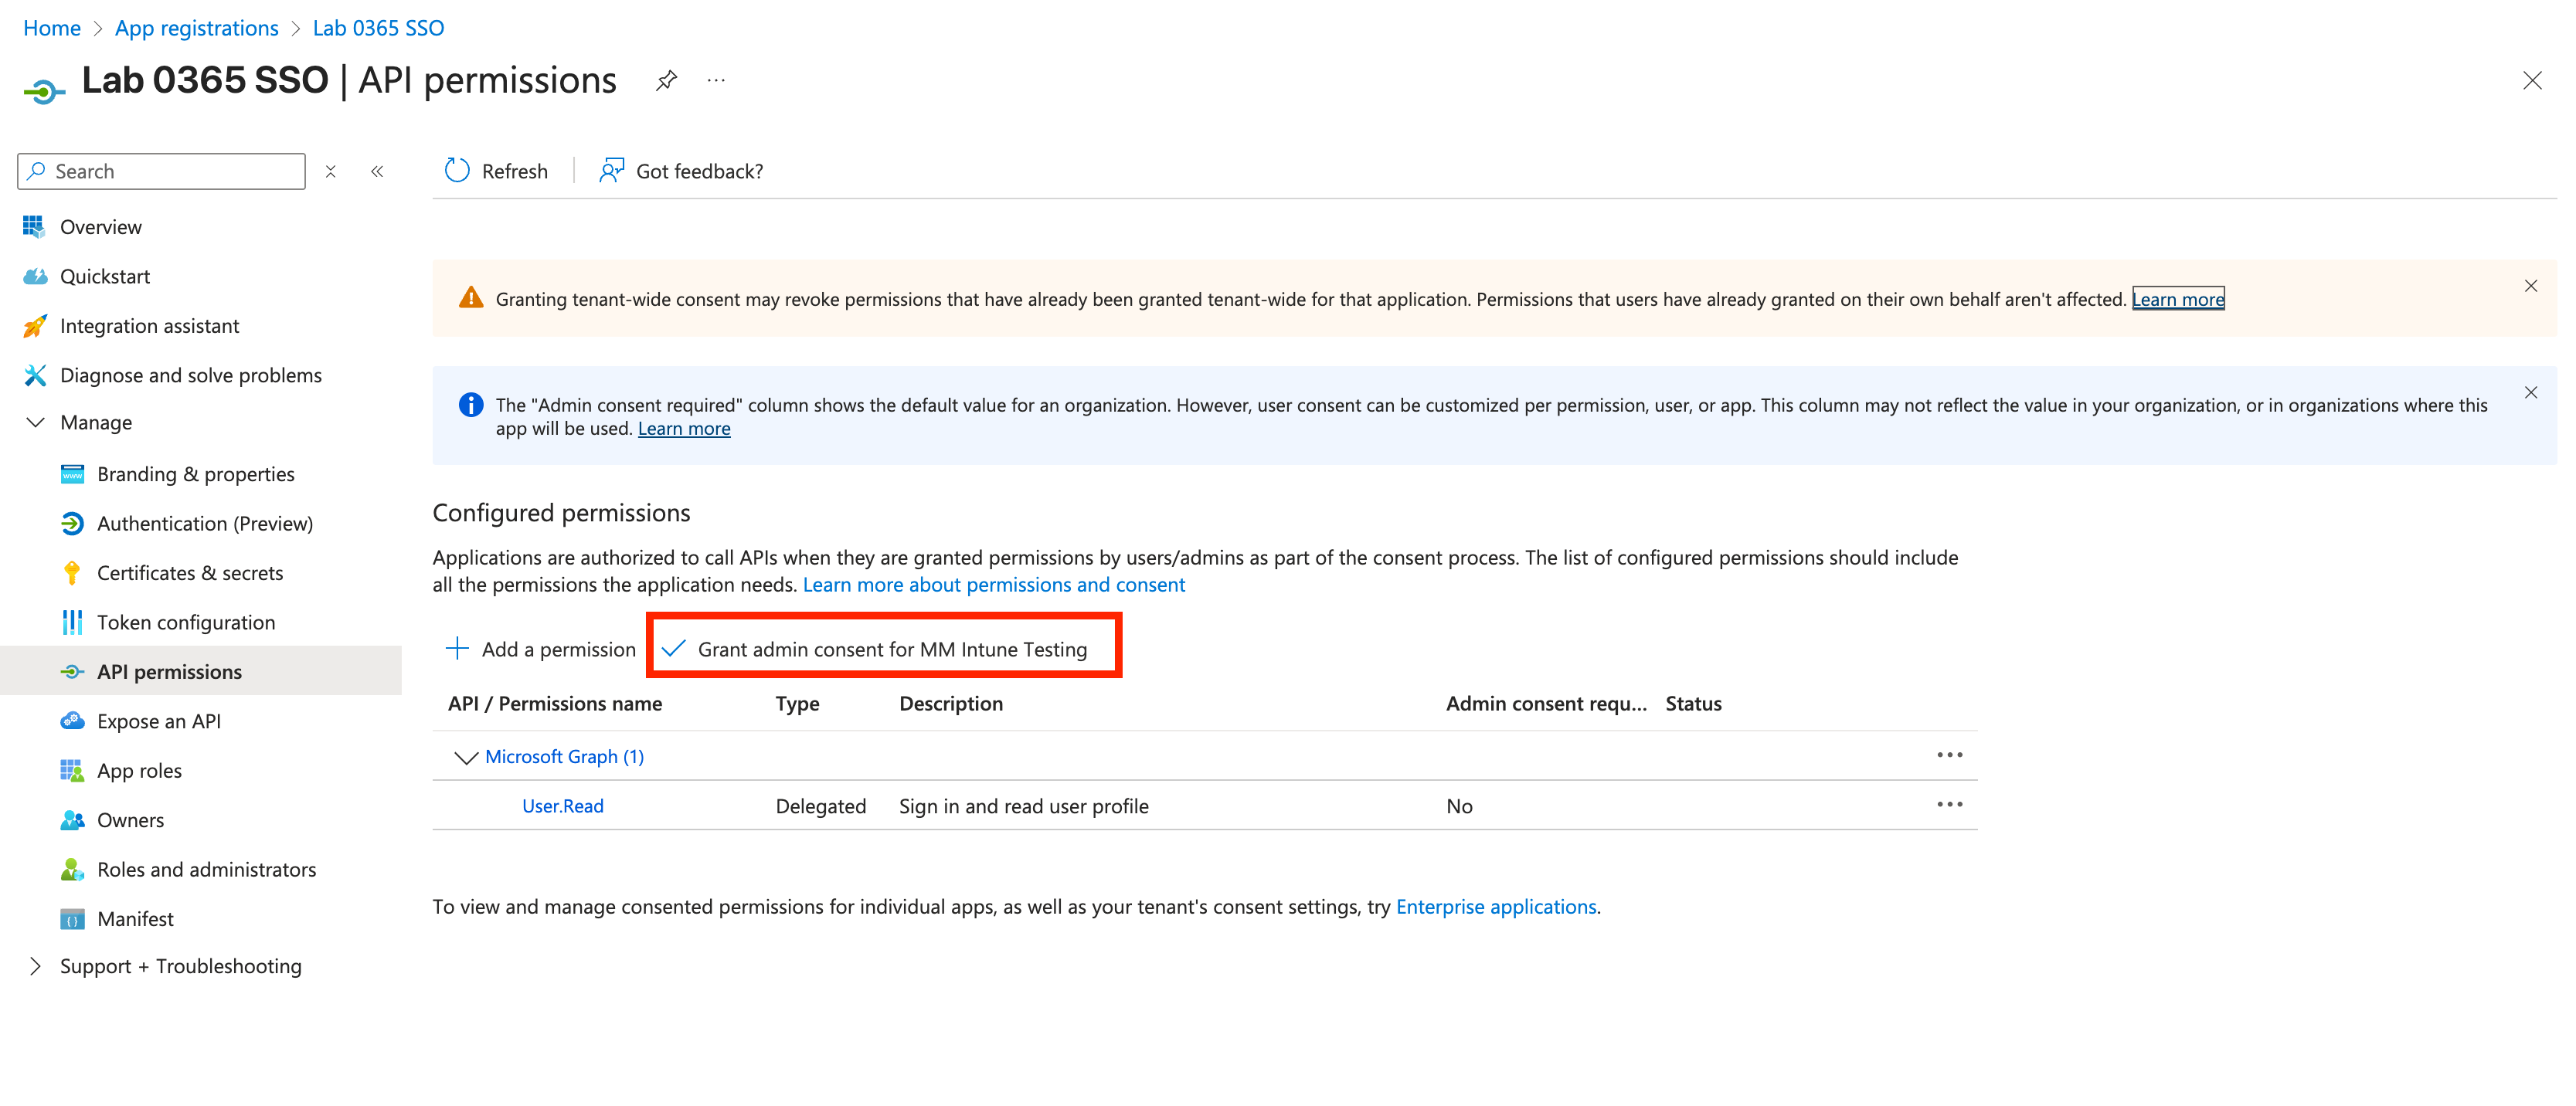Select the Overview icon in sidebar
Screen dimensions: 2576x1106
pyautogui.click(x=34, y=226)
